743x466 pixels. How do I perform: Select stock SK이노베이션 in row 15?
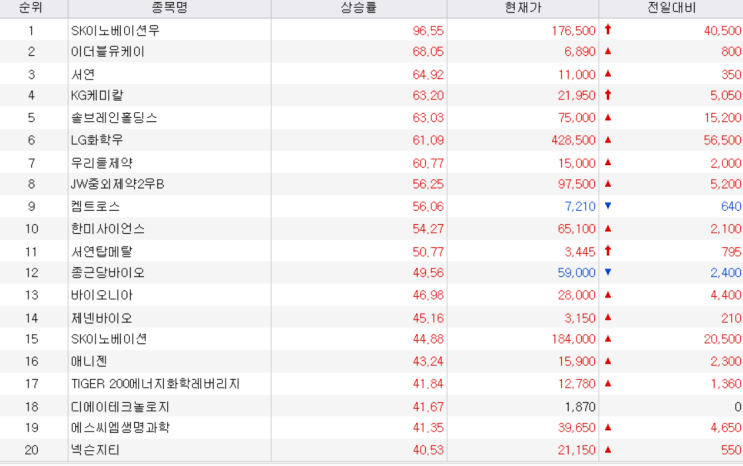coord(109,339)
